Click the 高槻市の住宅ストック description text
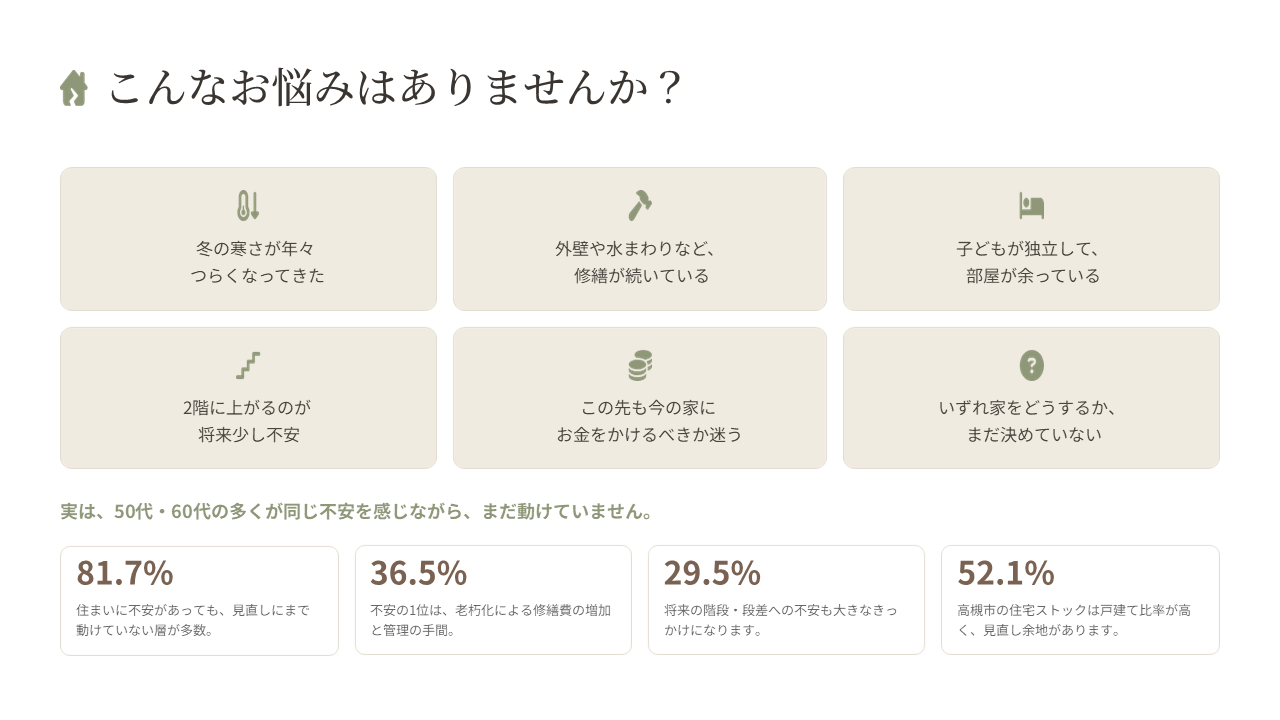 coord(1074,620)
